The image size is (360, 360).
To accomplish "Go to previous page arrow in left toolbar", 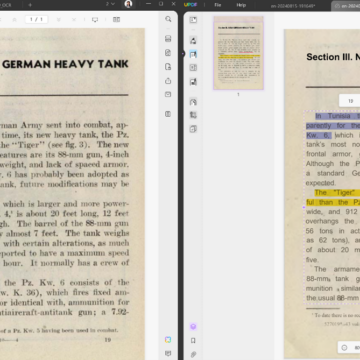I will pyautogui.click(x=14, y=20).
